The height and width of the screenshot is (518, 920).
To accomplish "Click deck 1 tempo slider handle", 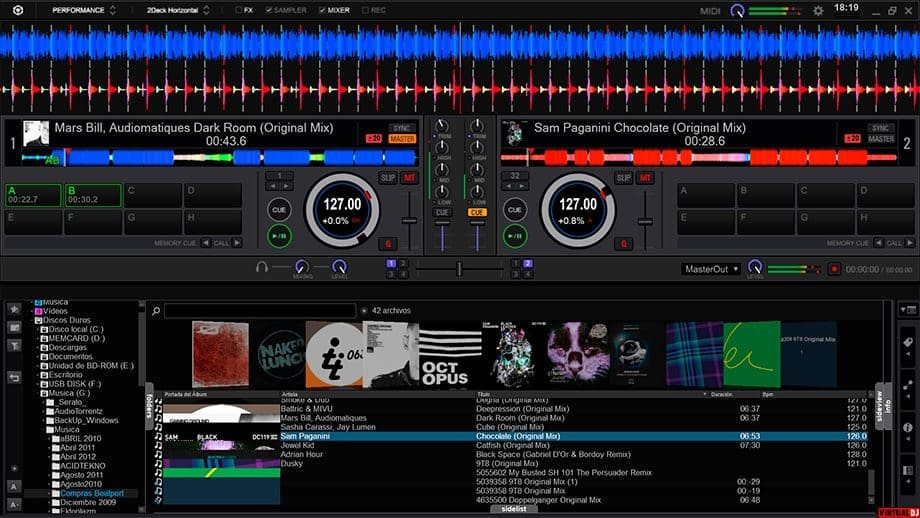I will (409, 221).
